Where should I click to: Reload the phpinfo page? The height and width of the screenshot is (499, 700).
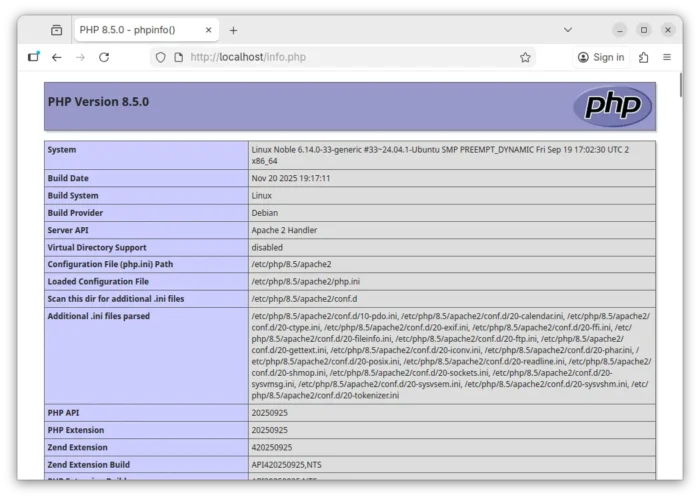104,58
